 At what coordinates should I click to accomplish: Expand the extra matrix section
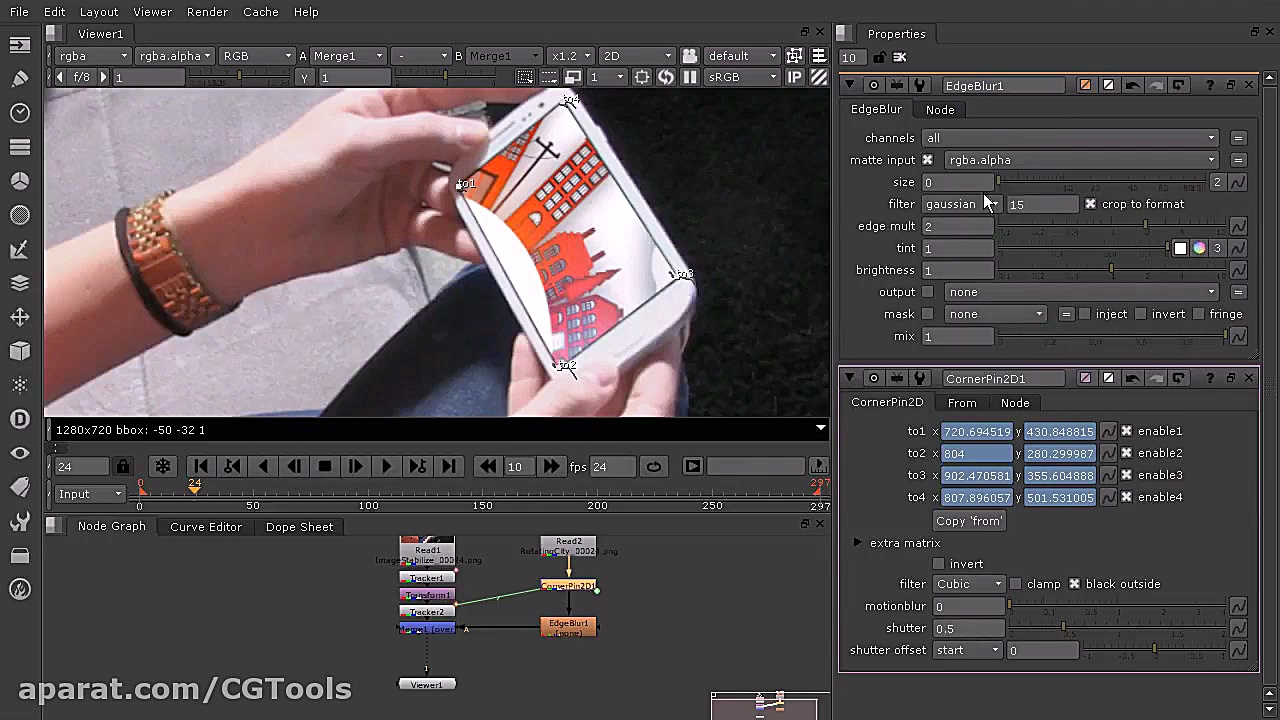[857, 543]
